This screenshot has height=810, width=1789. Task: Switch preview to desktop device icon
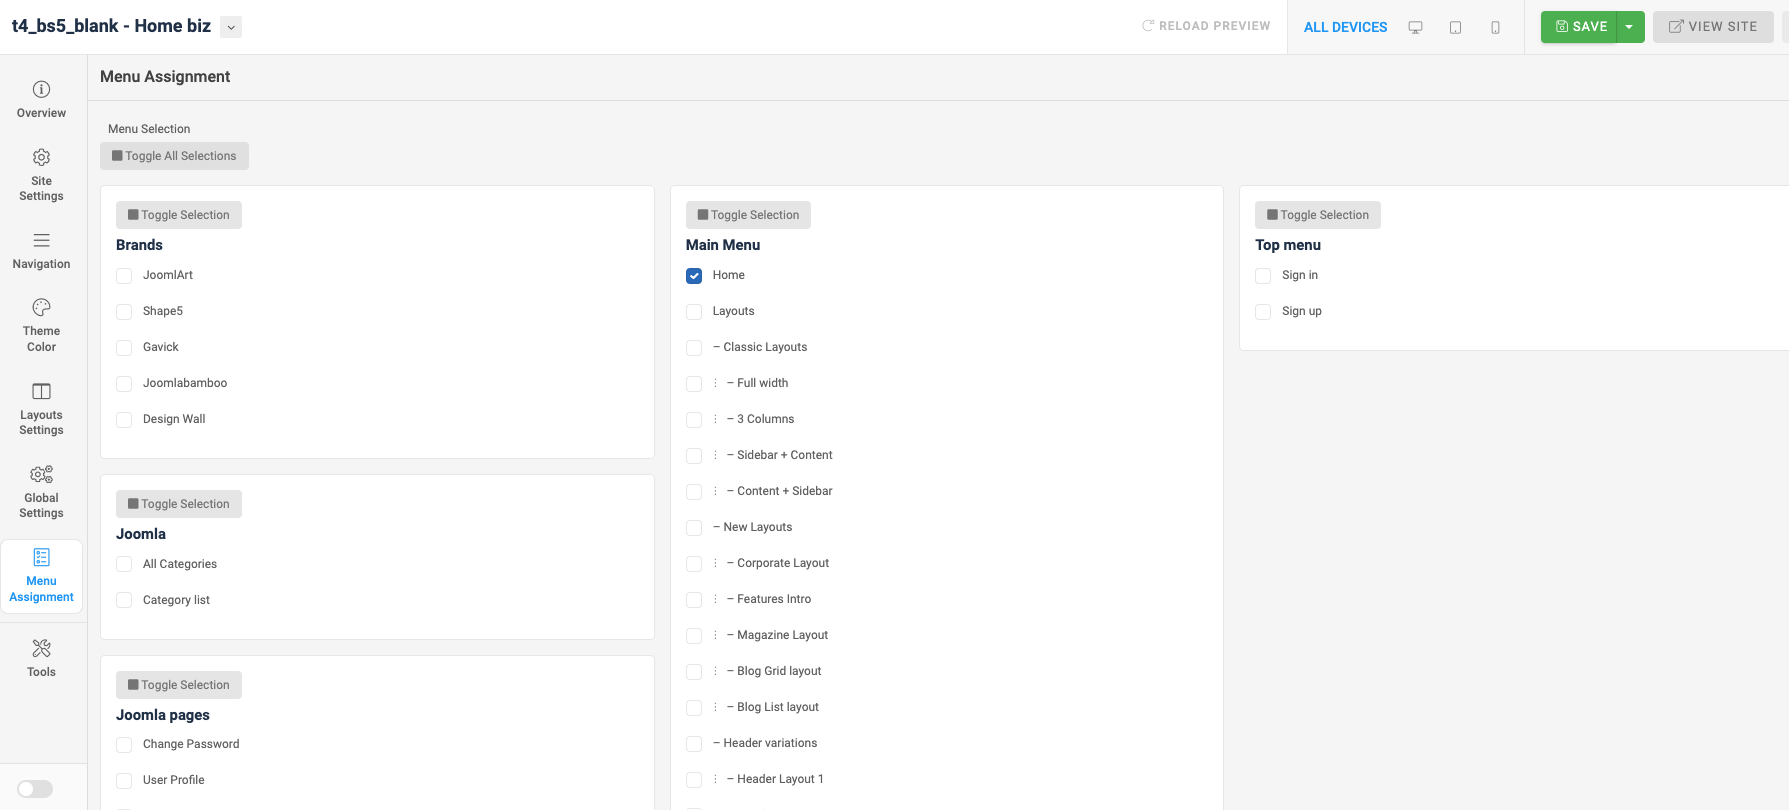coord(1415,27)
